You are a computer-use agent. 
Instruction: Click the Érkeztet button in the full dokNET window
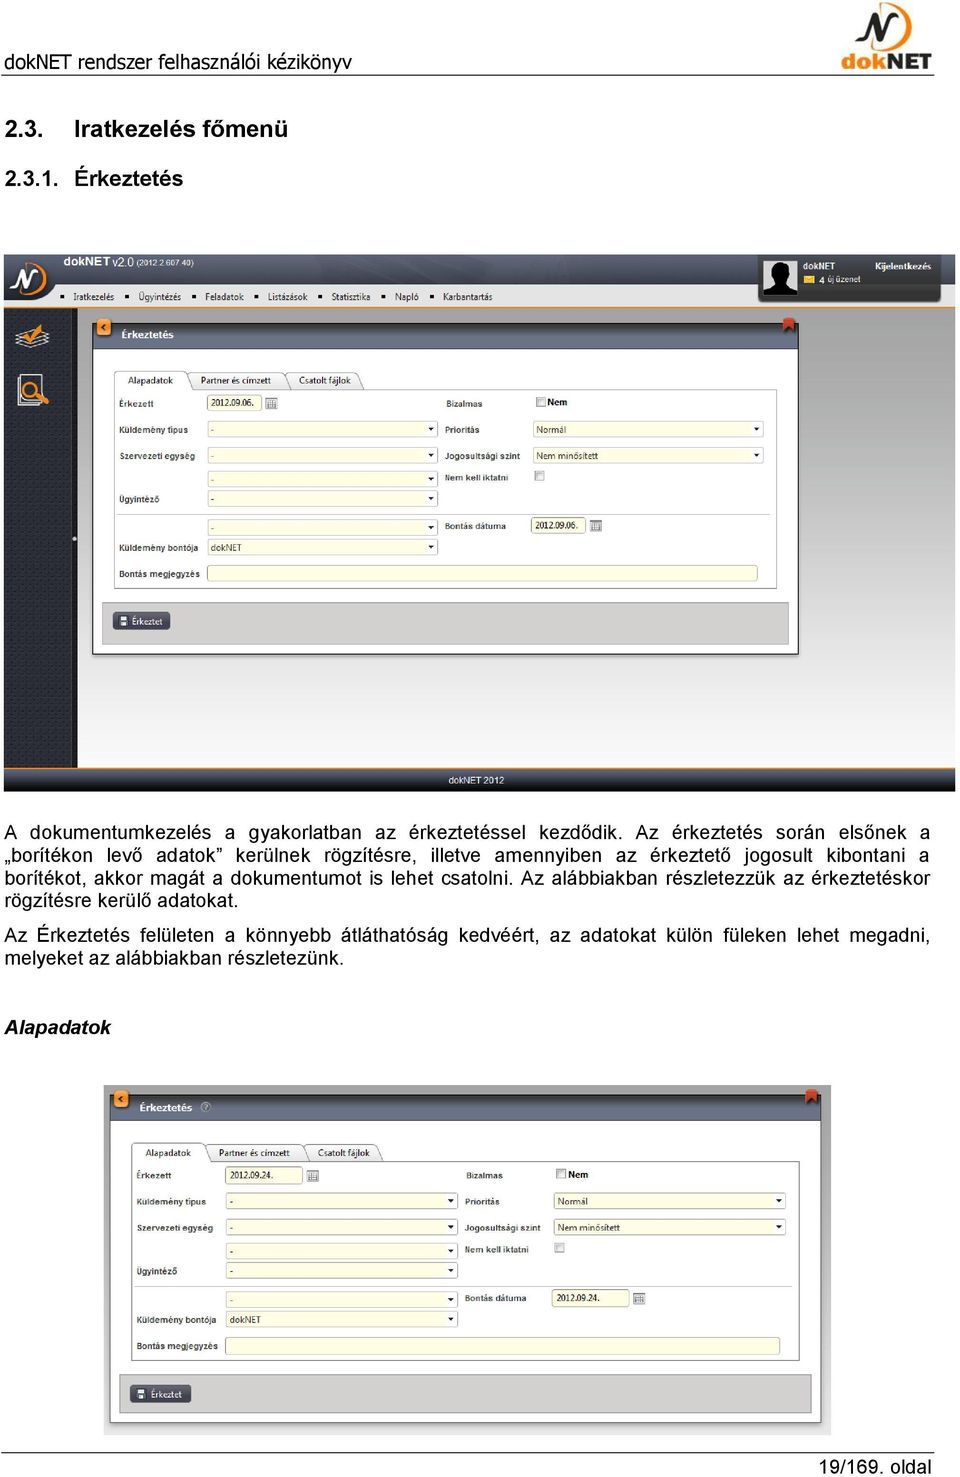click(141, 621)
